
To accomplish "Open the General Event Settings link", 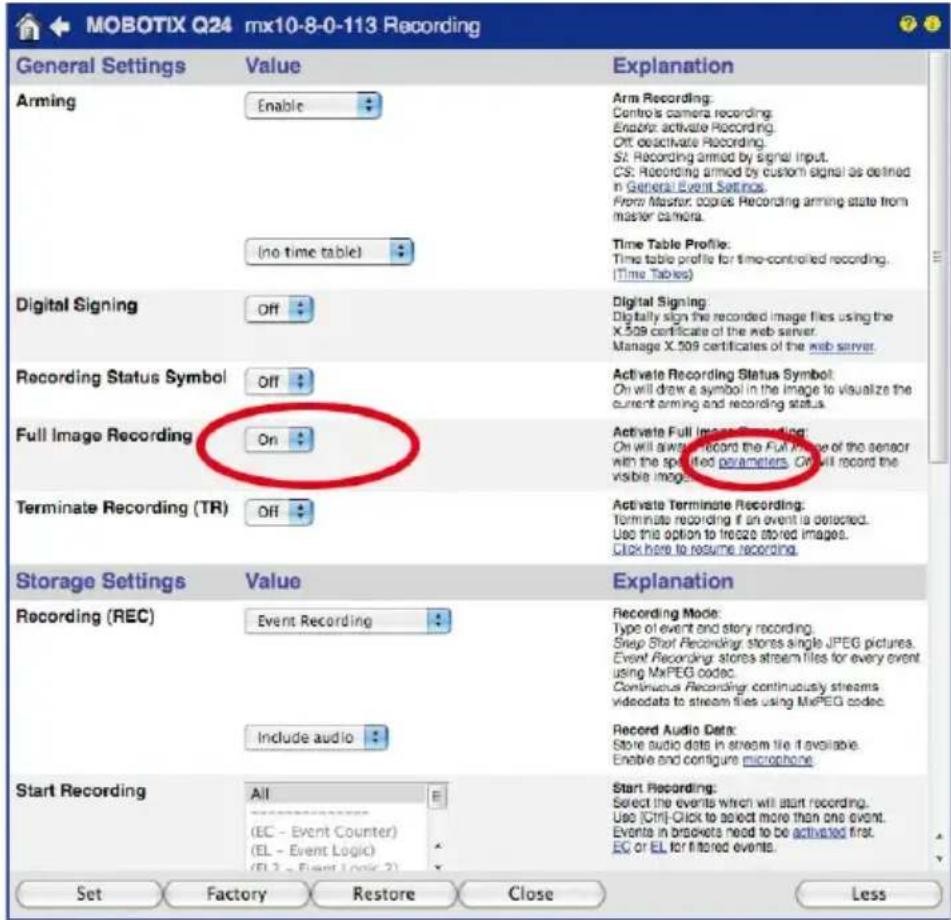I will [x=695, y=186].
